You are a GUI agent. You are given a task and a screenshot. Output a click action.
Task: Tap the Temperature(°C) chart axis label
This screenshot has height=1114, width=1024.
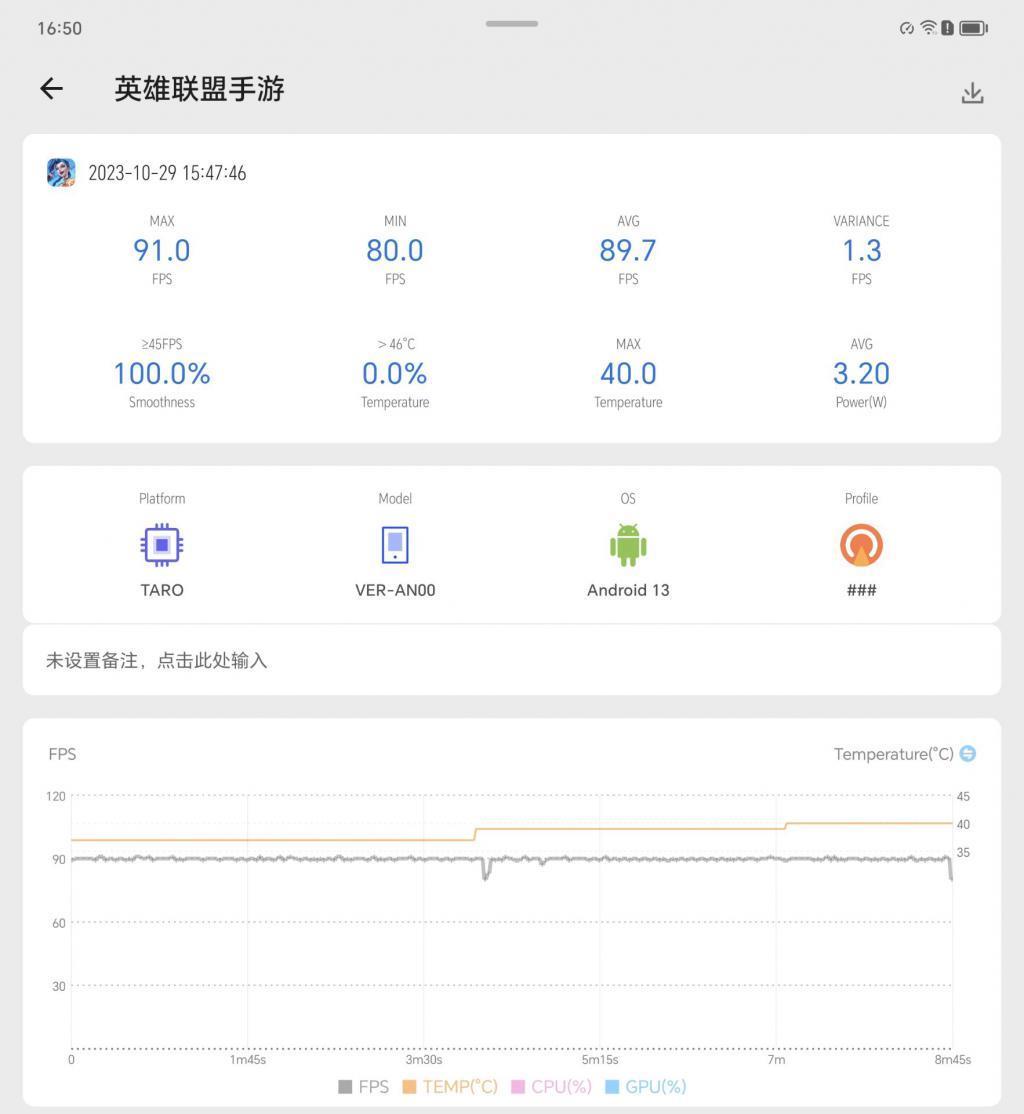tap(894, 754)
